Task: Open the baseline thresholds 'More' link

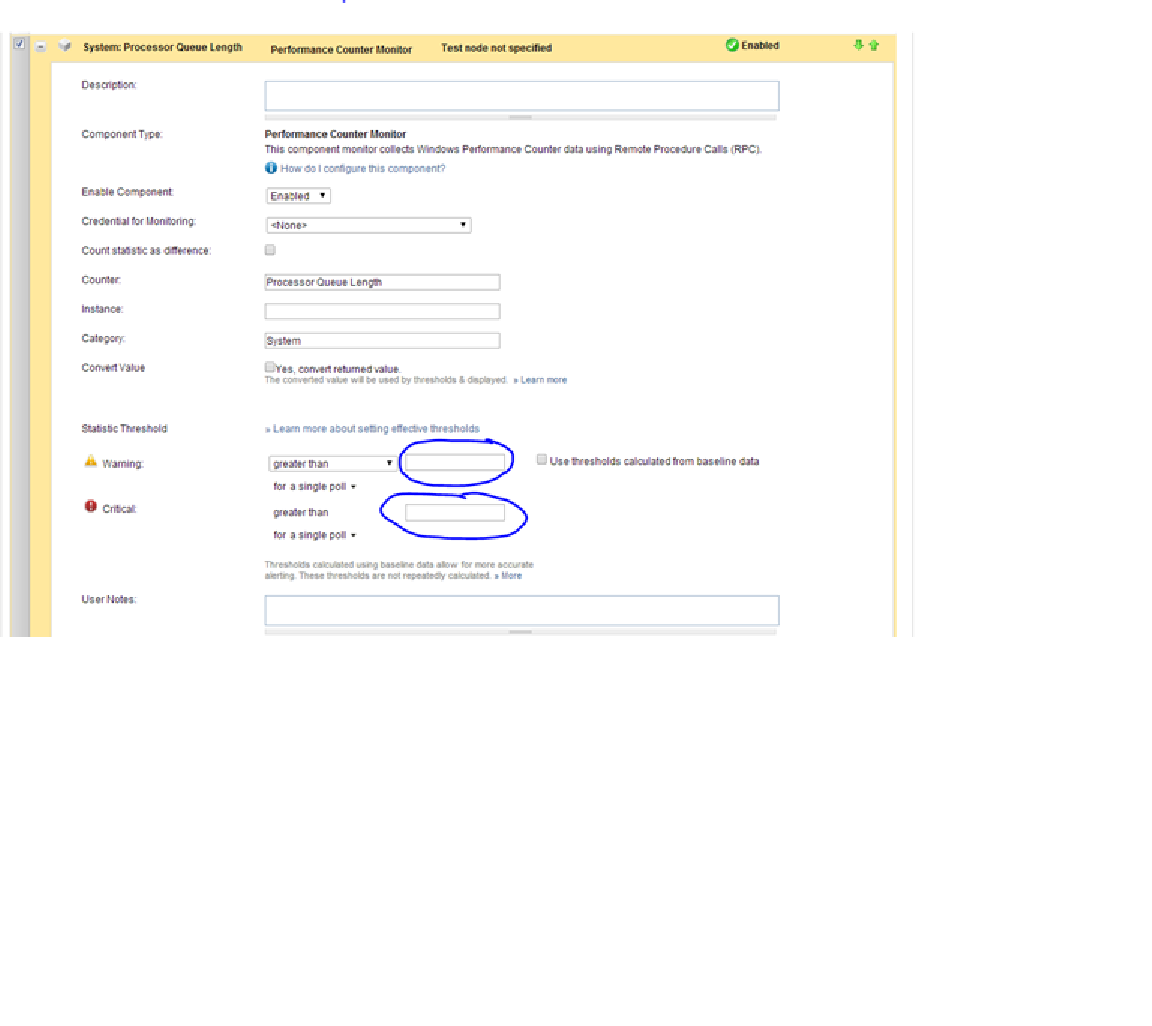Action: [x=511, y=575]
